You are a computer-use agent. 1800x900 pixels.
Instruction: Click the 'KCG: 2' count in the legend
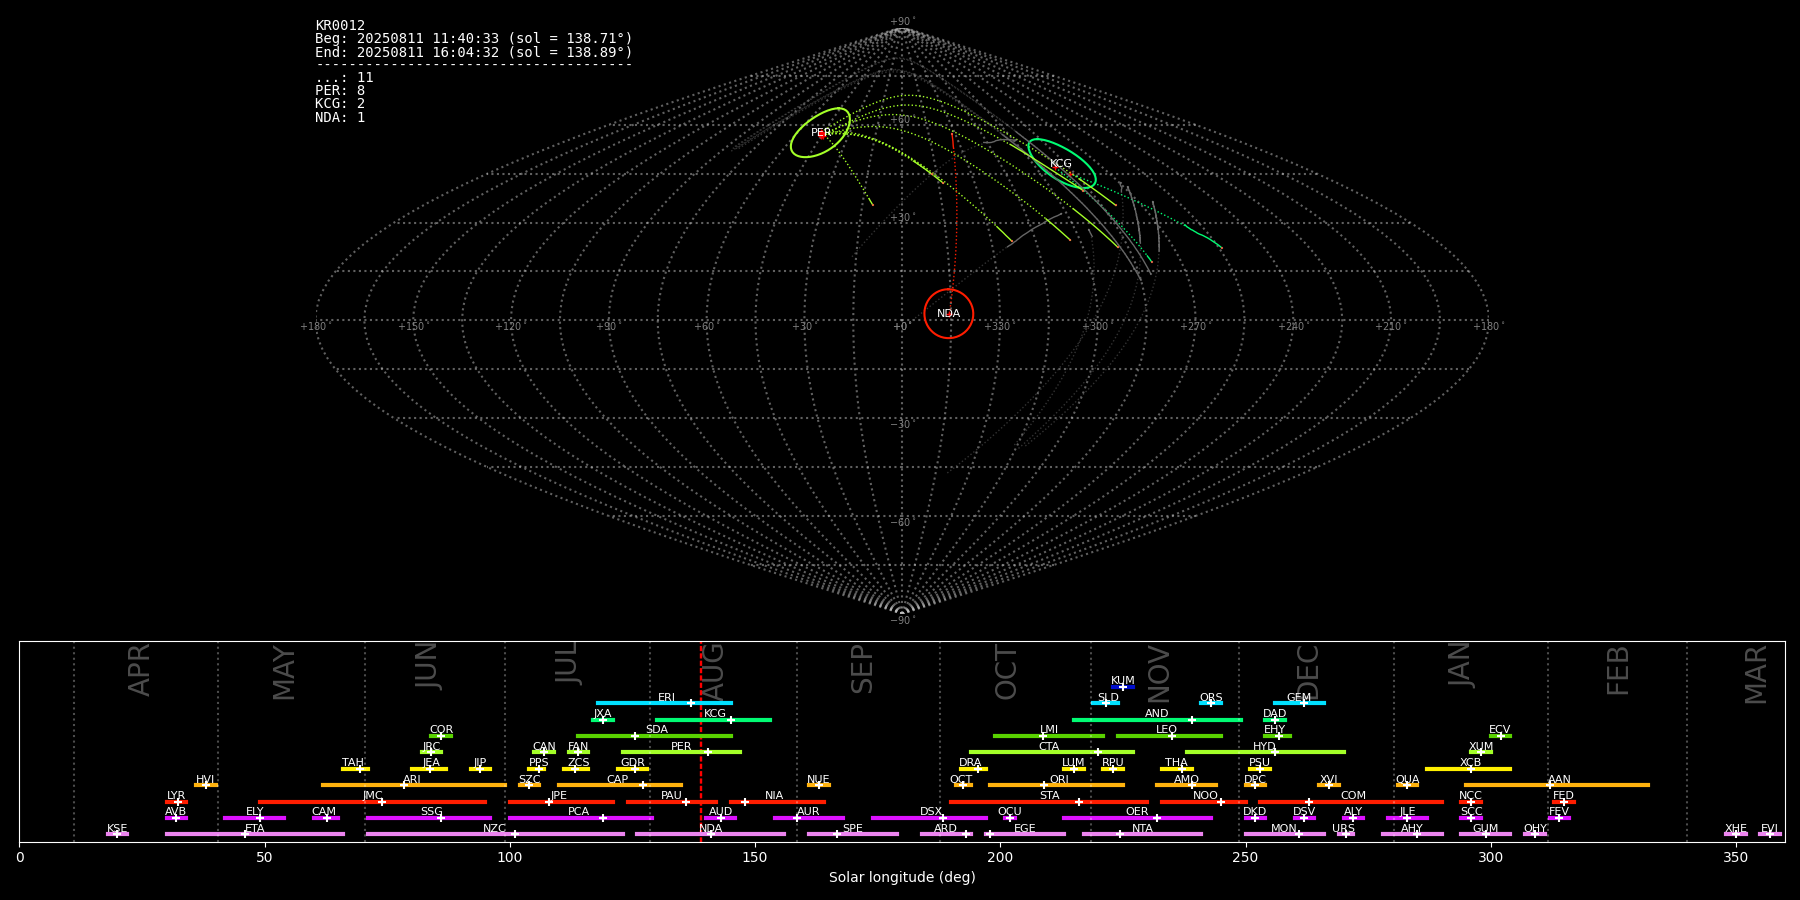pos(340,104)
